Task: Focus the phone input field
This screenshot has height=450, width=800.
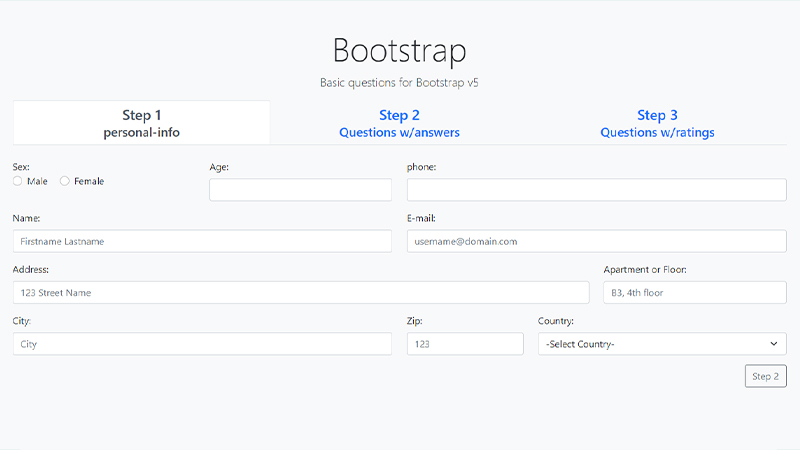Action: (x=596, y=190)
